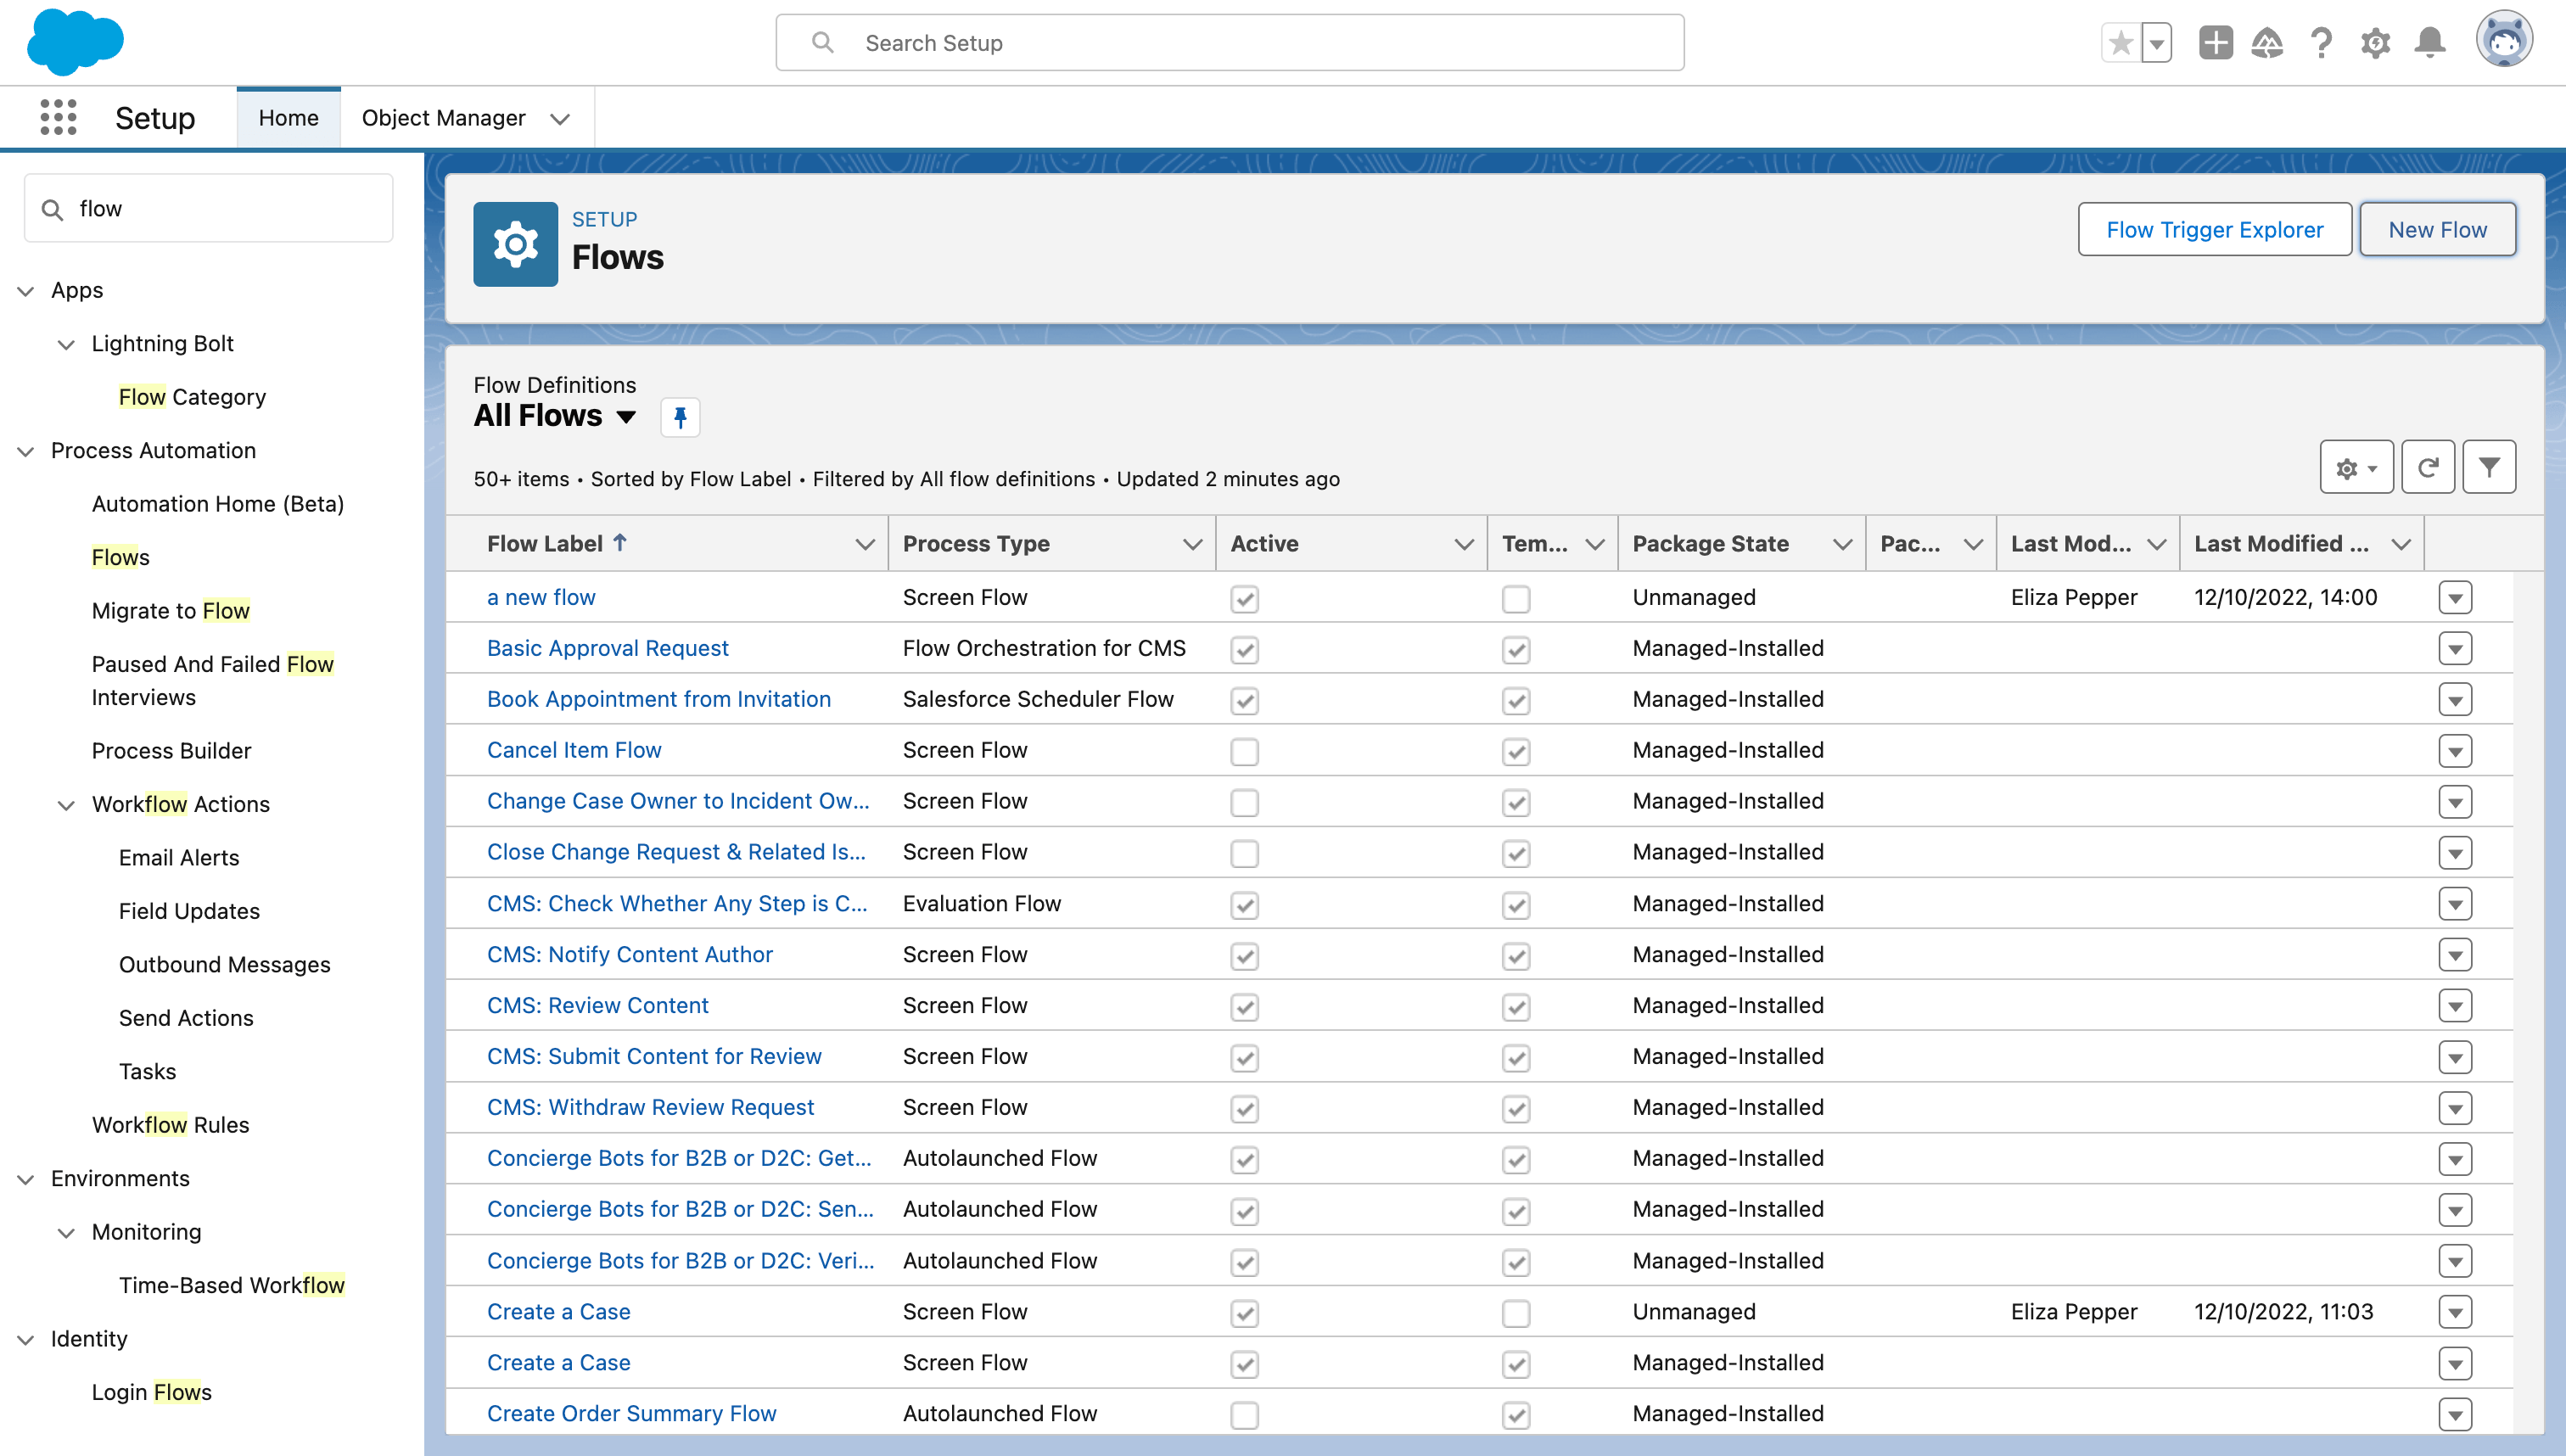Toggle Template checkbox for a new flow

click(x=1515, y=598)
